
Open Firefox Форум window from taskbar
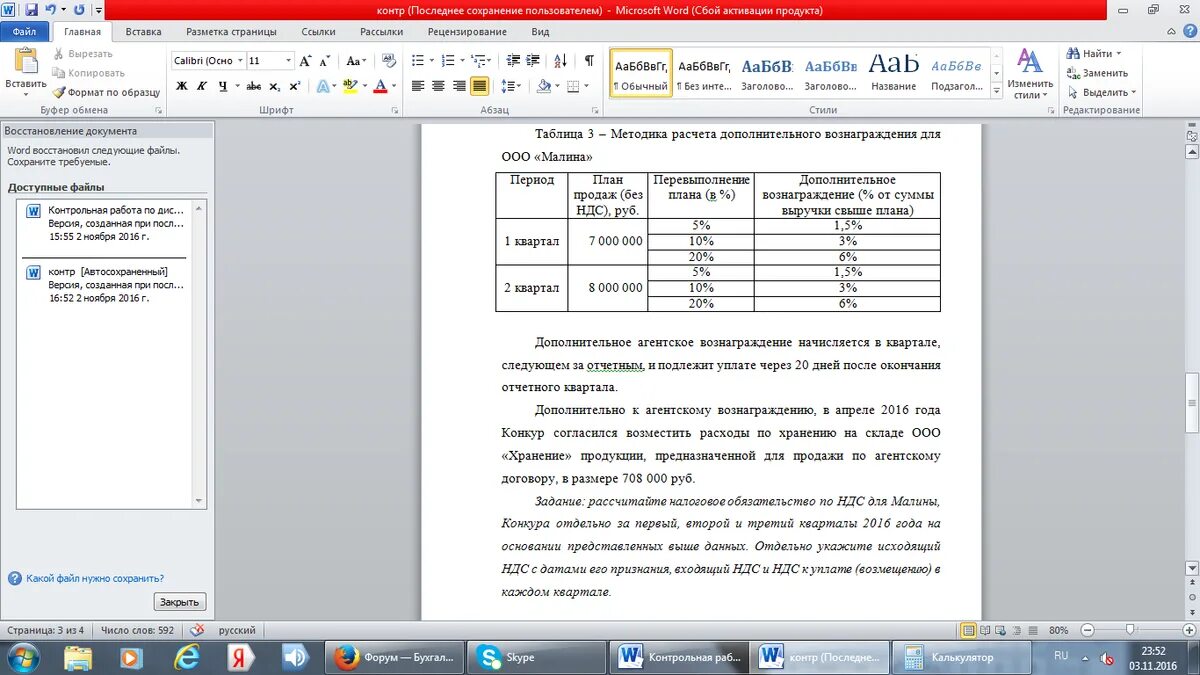396,657
